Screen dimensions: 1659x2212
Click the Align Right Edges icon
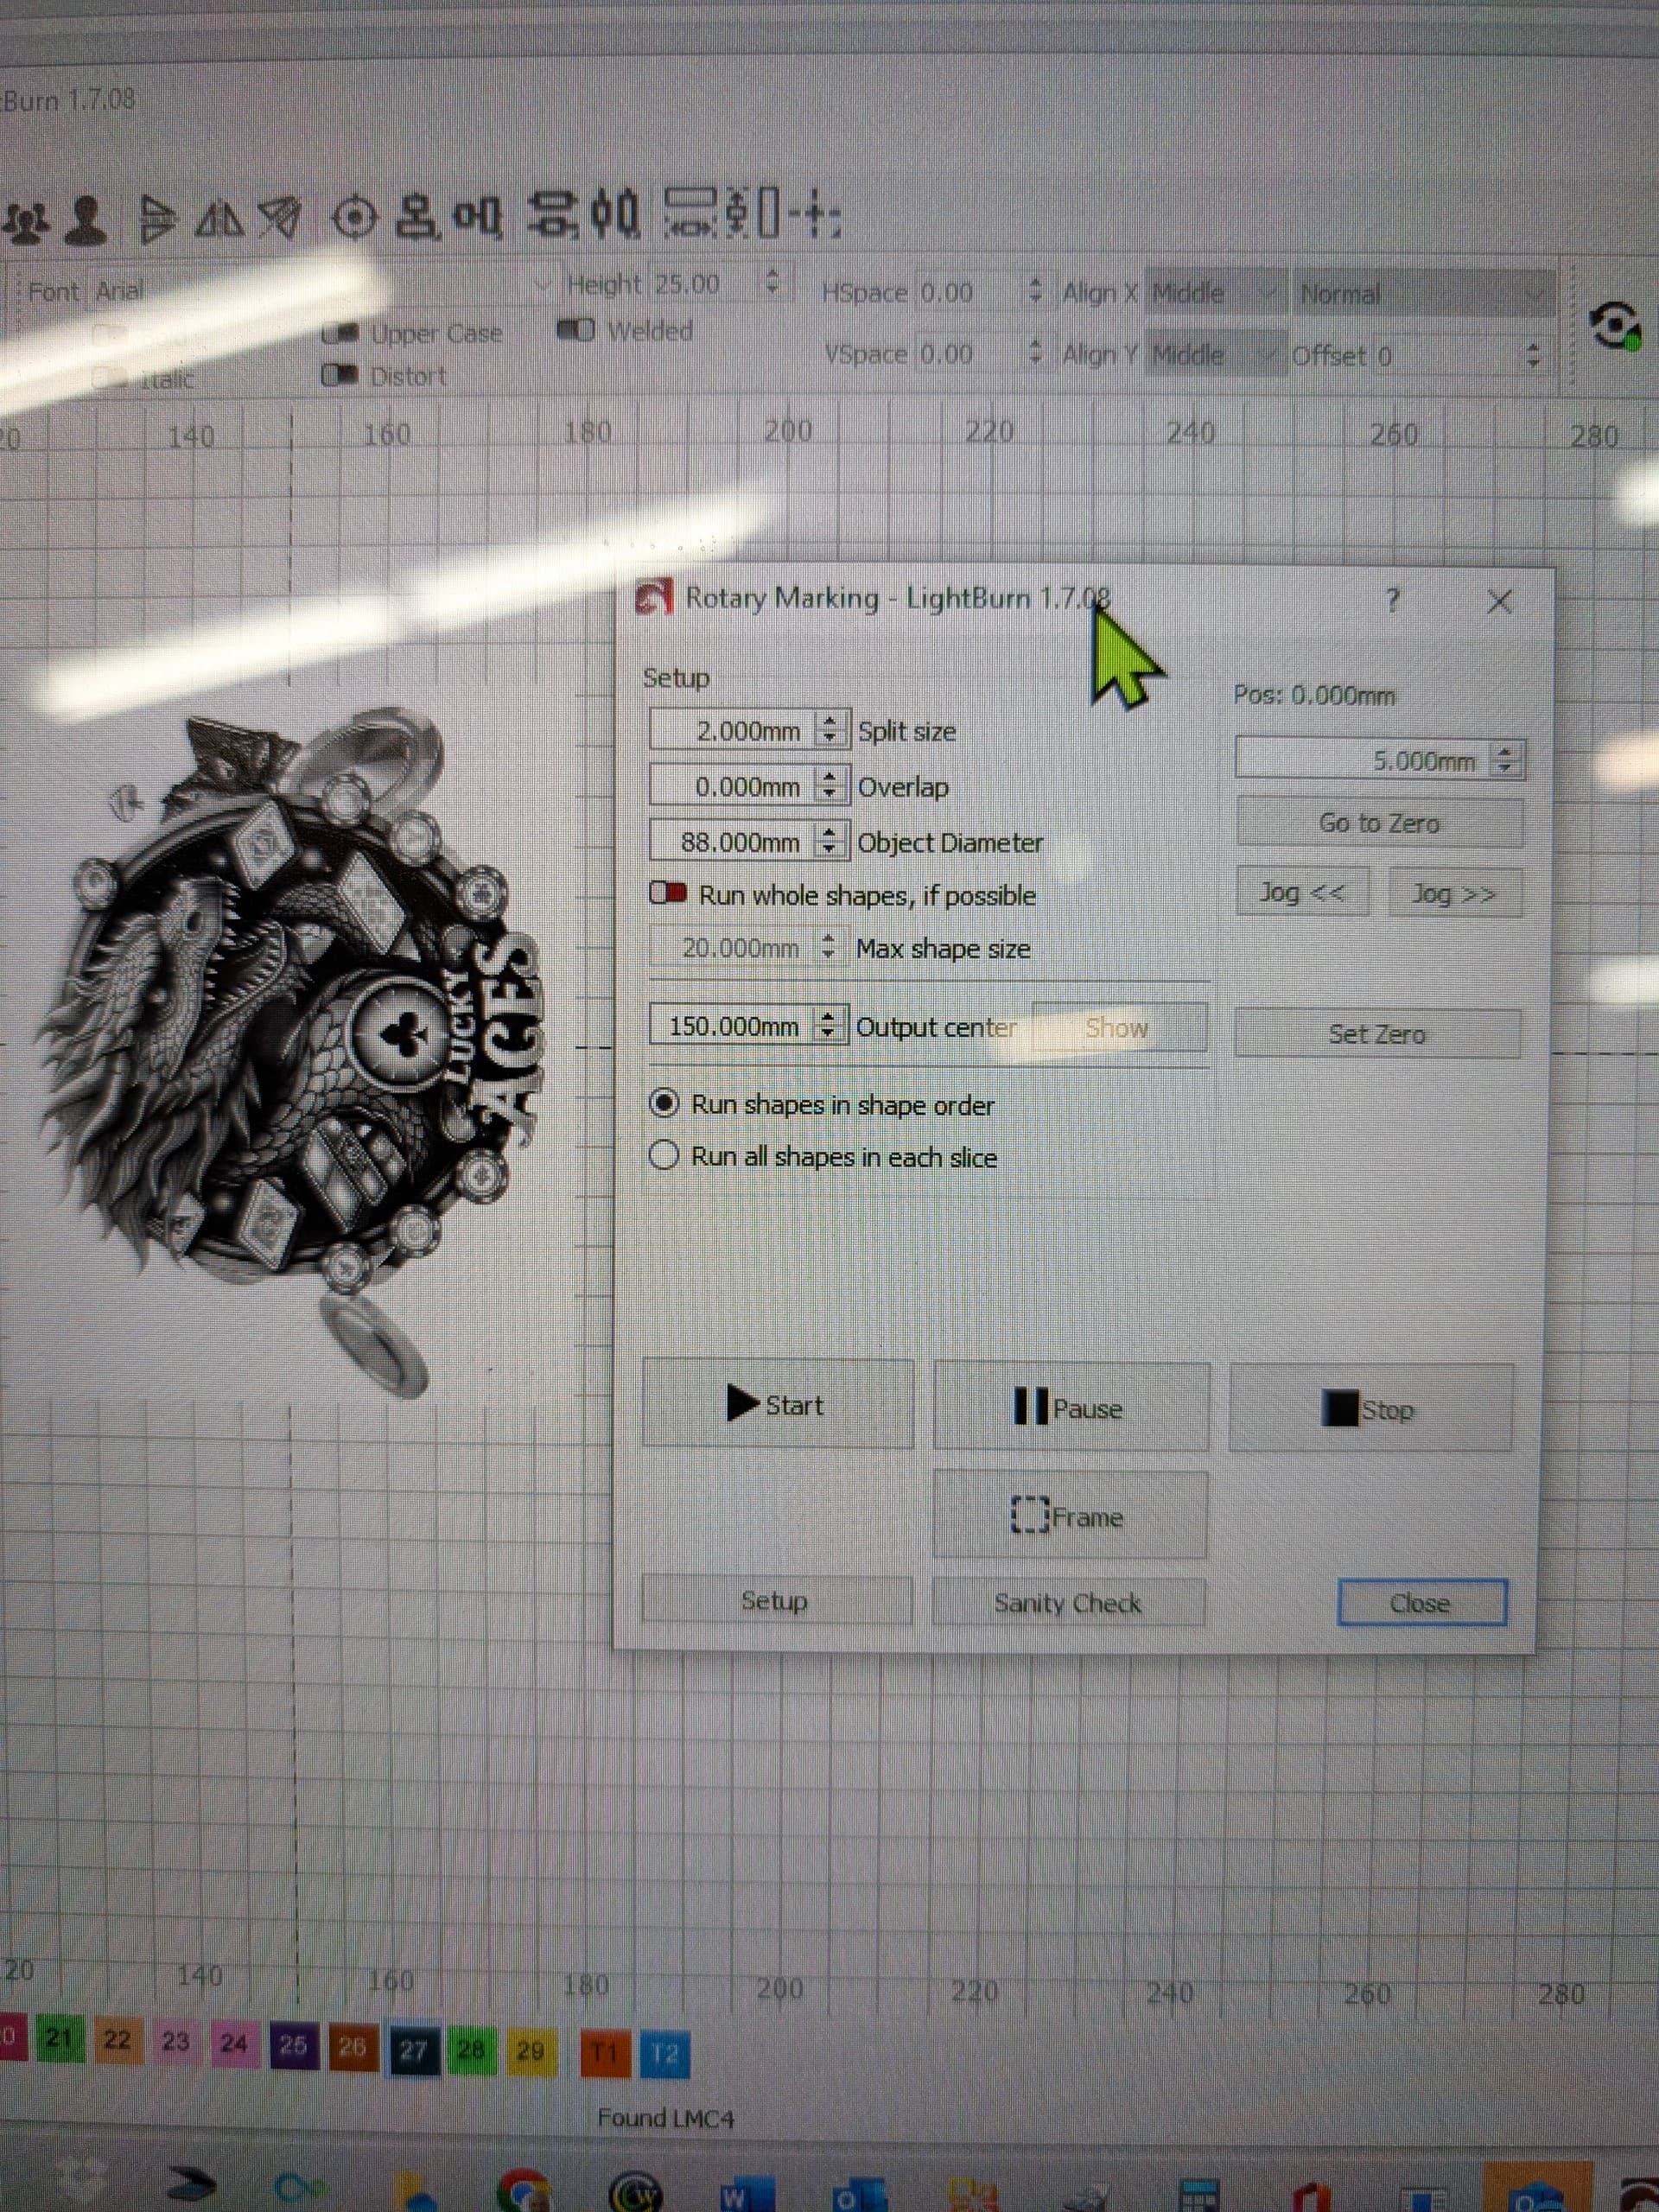[x=478, y=216]
